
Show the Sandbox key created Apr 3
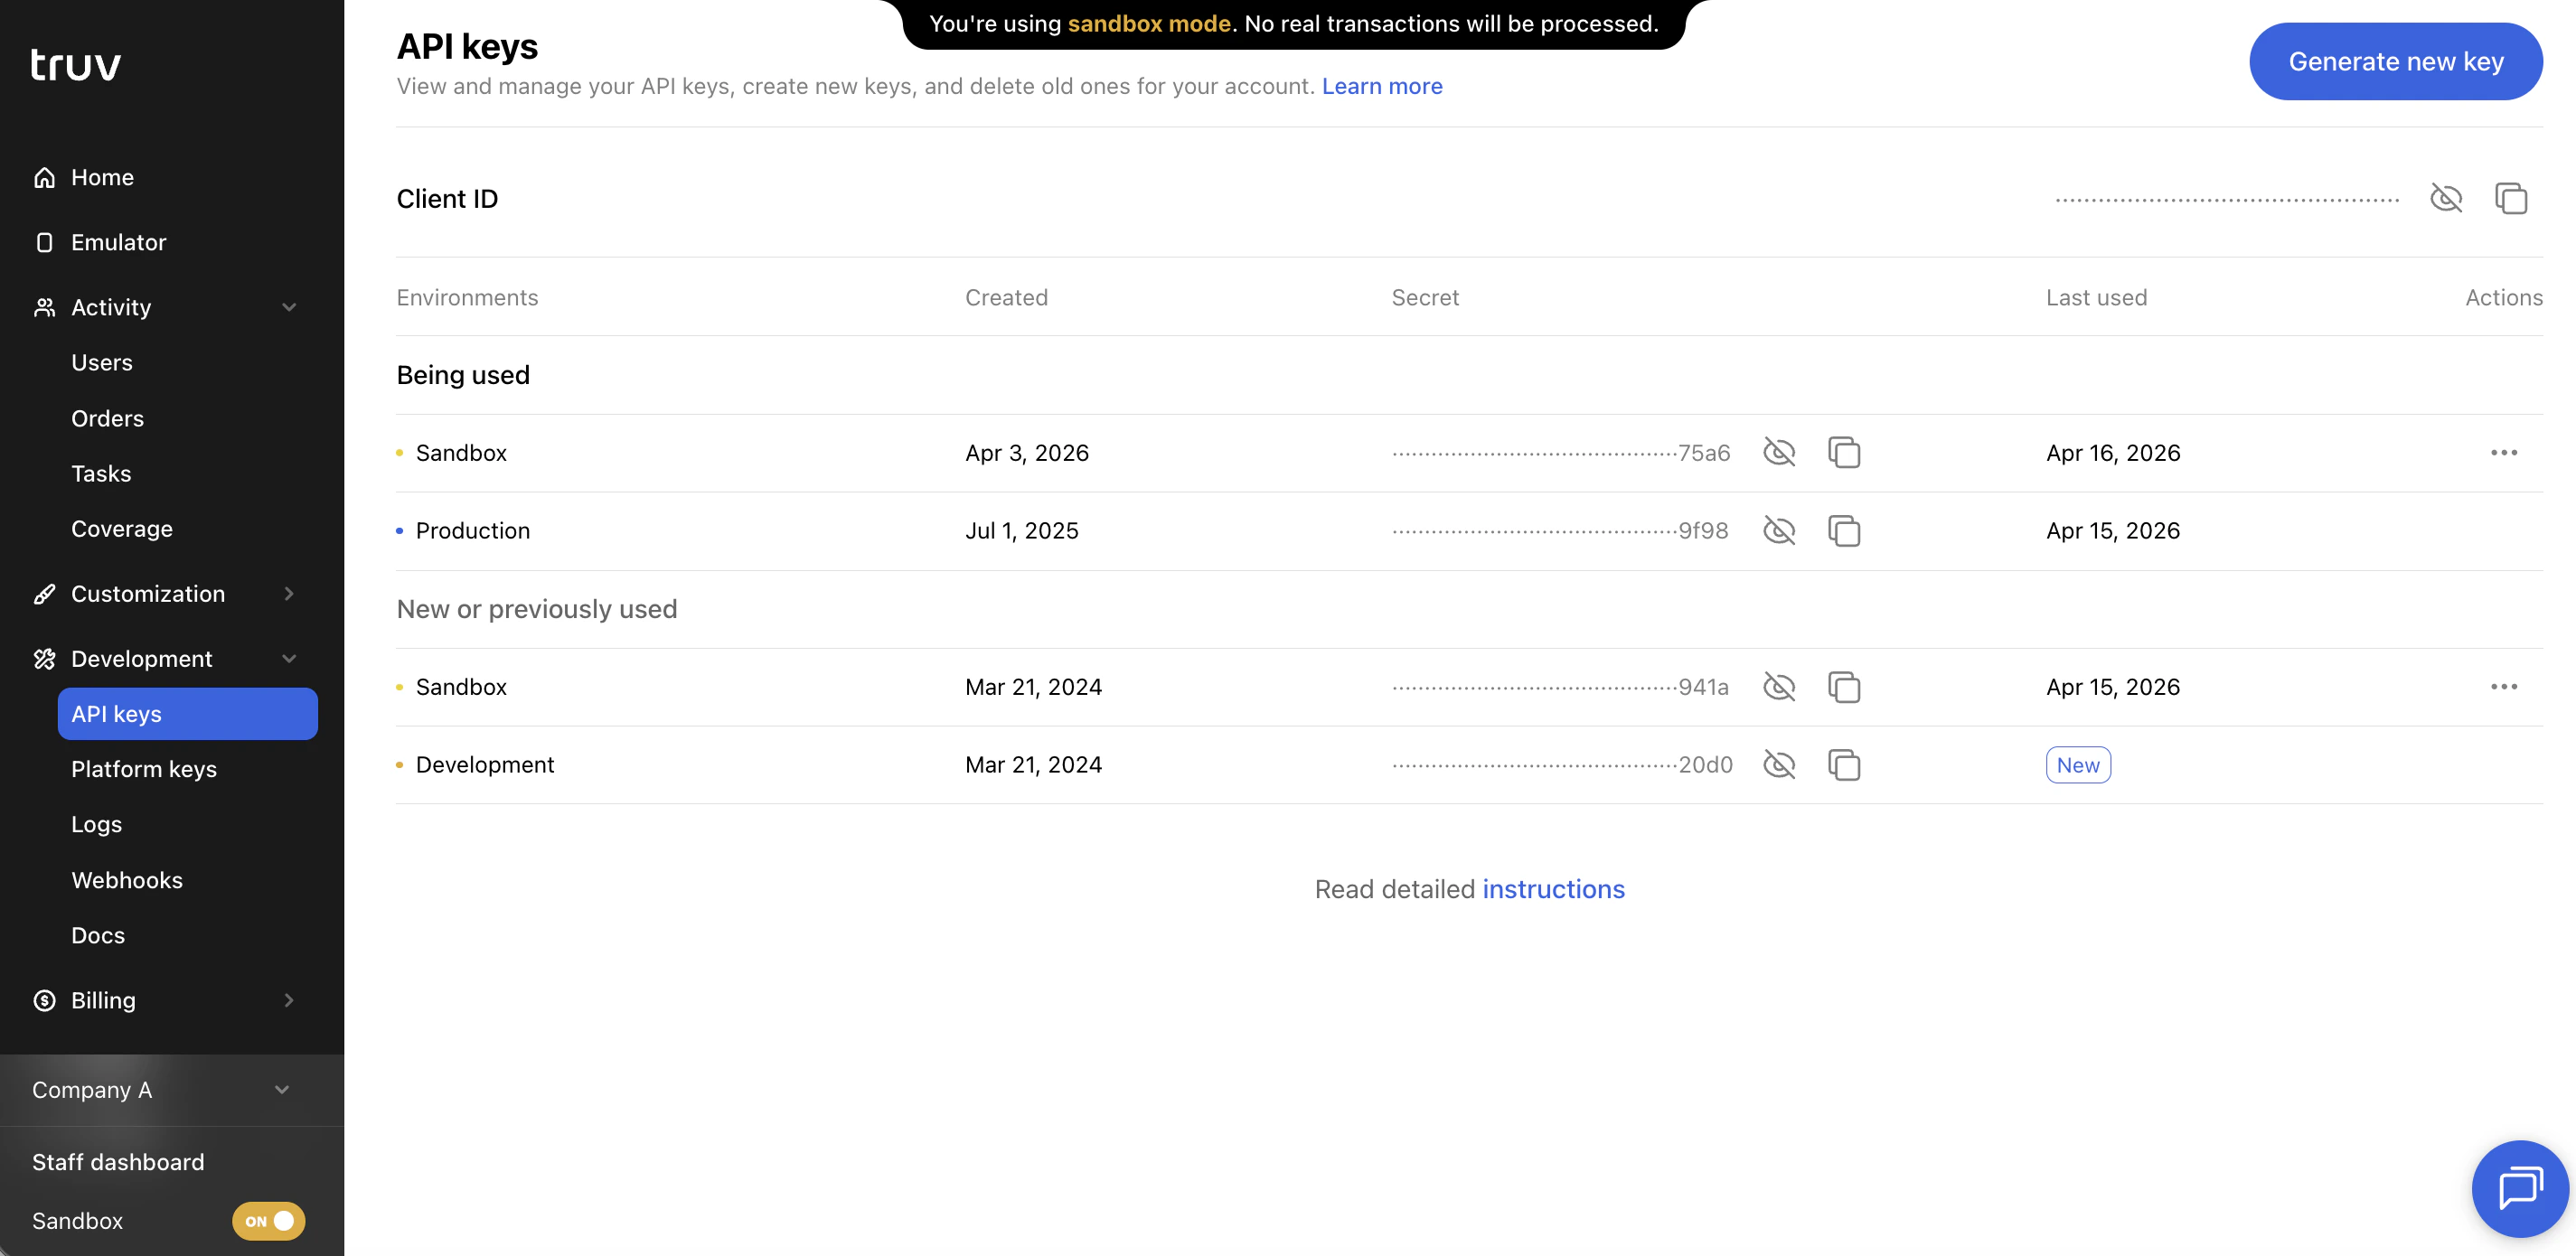[x=1780, y=452]
